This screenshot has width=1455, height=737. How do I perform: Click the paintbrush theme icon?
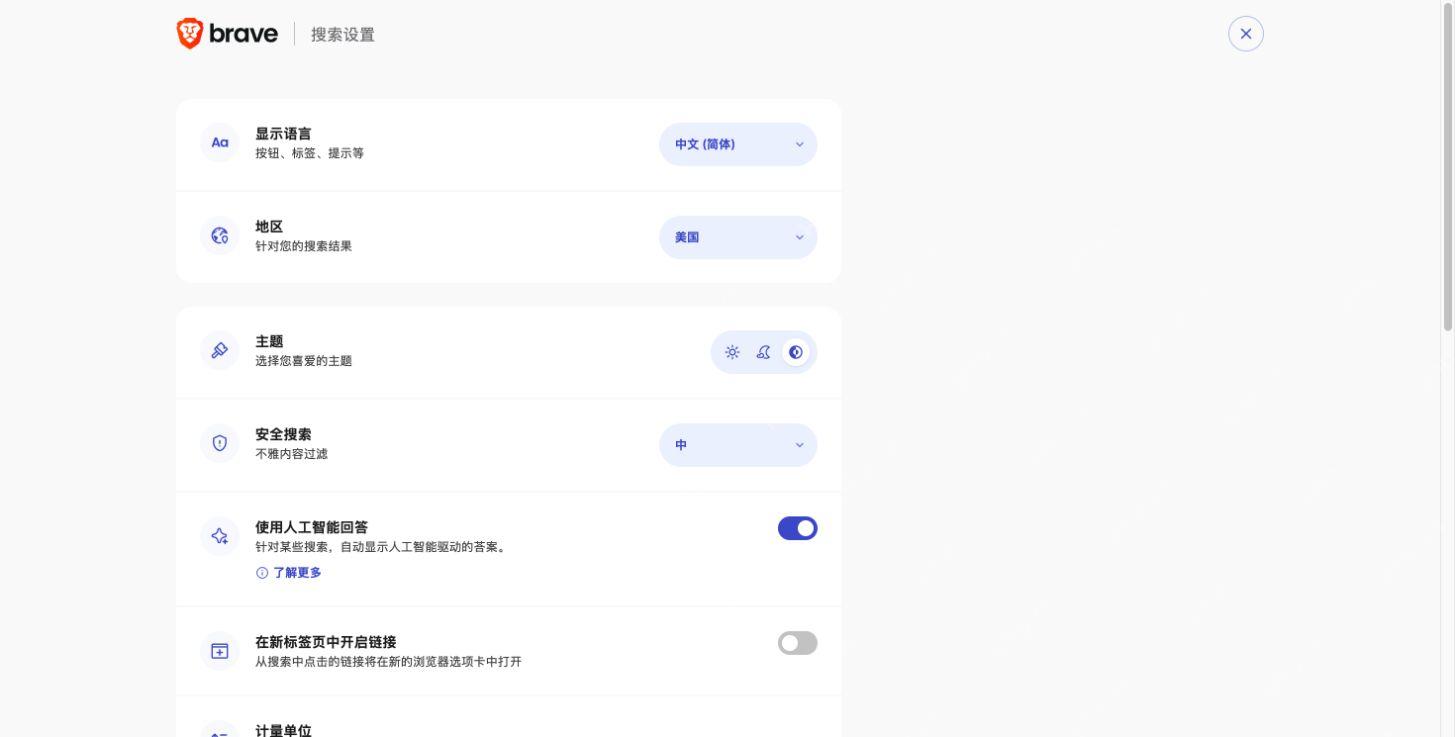click(220, 350)
